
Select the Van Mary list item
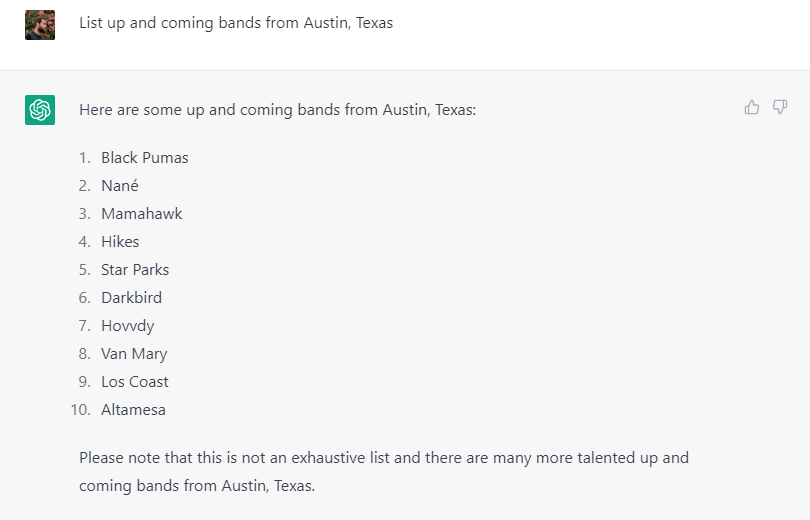click(x=134, y=354)
